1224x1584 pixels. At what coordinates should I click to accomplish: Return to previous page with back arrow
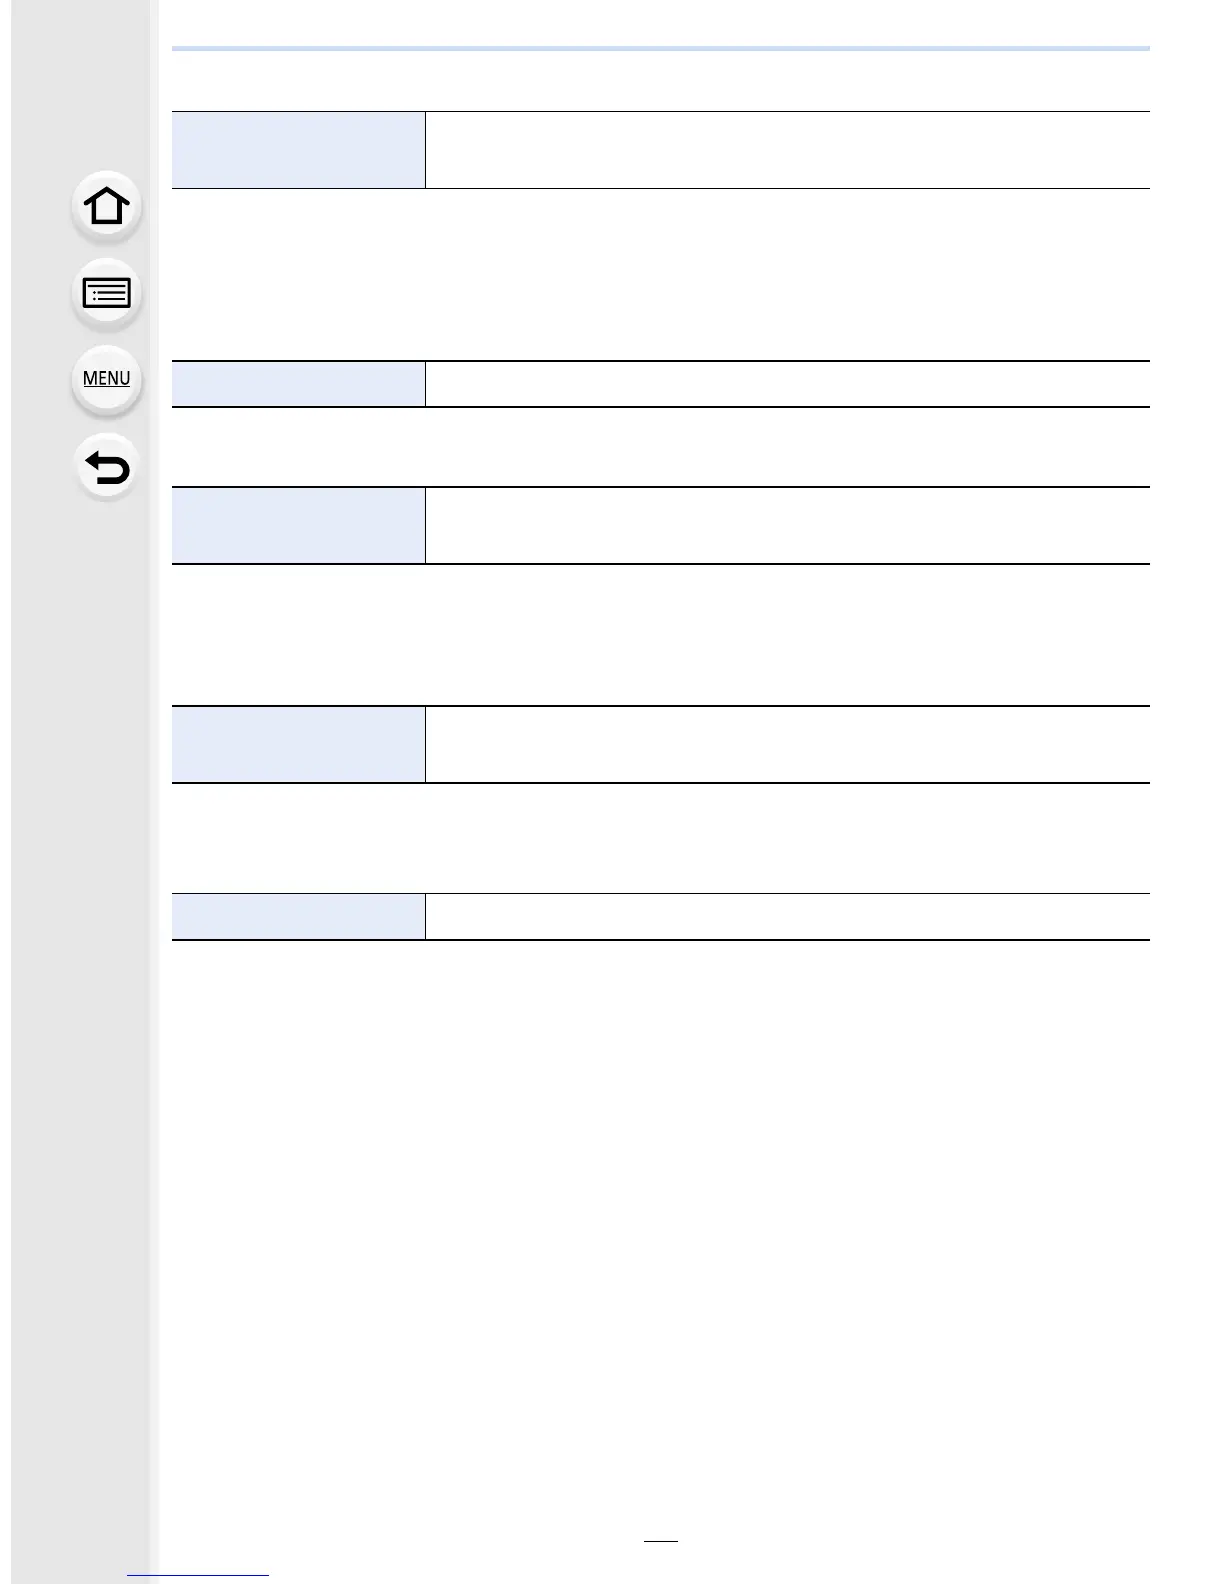[106, 467]
